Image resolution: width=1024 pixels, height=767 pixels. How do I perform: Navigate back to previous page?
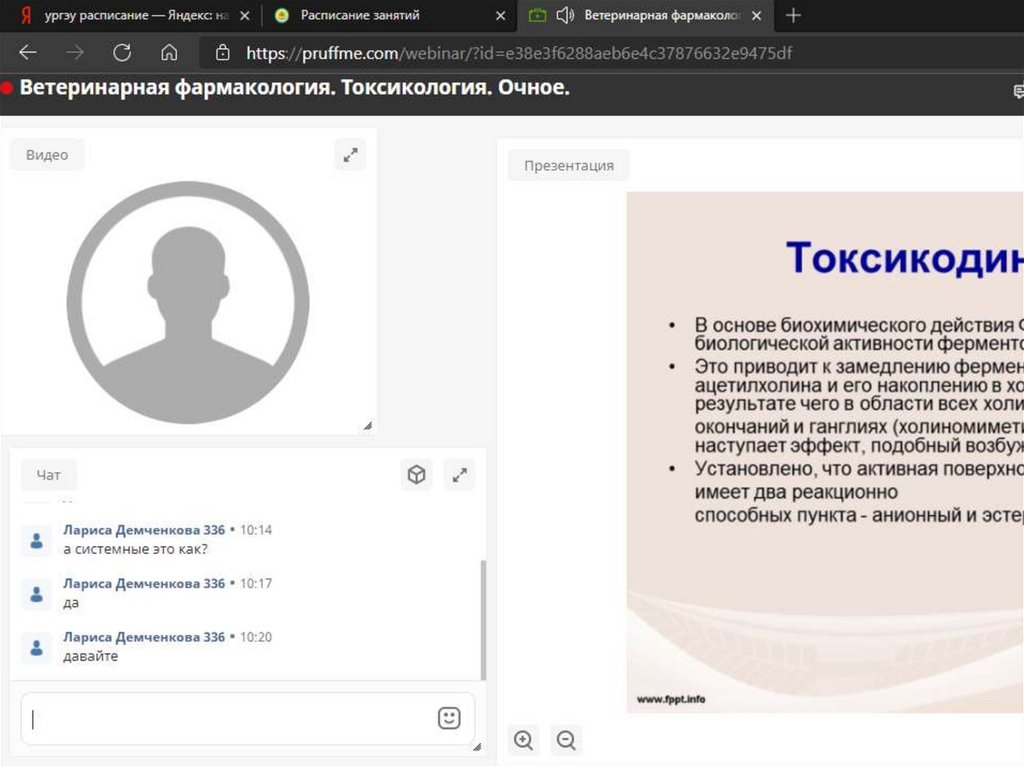point(28,53)
